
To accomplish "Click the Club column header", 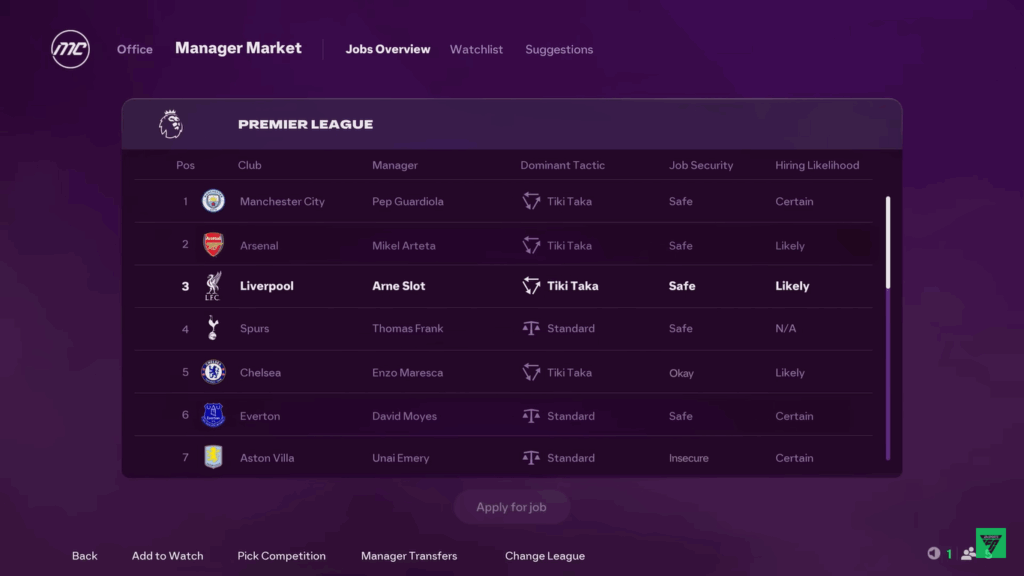I will [249, 165].
